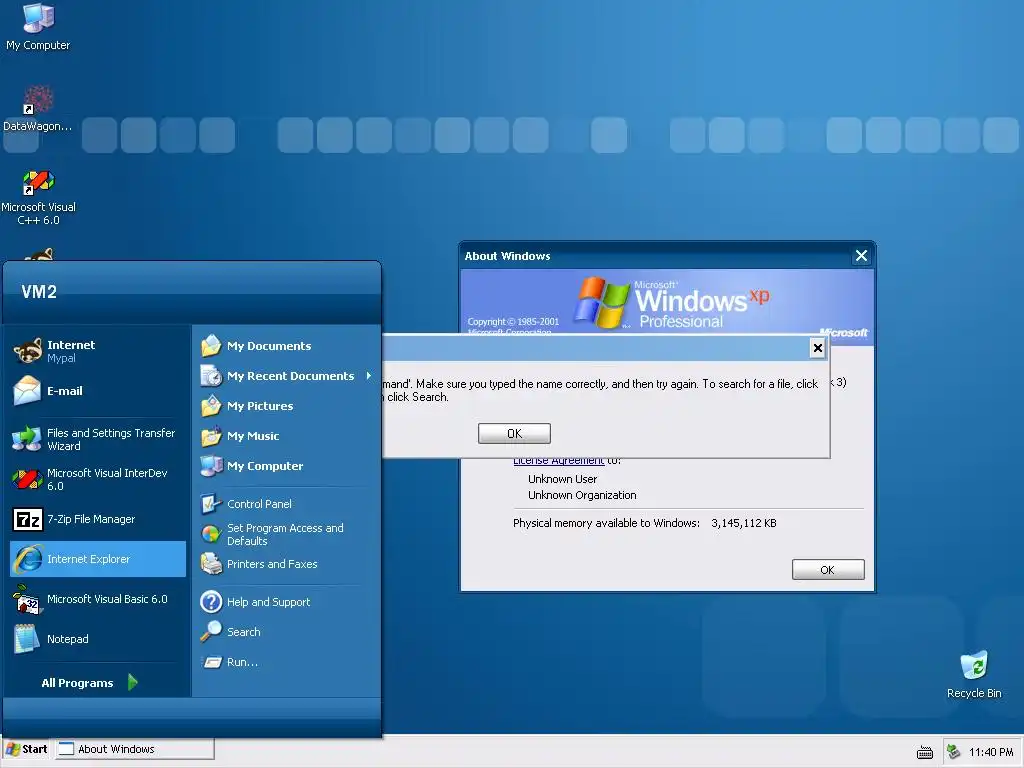The image size is (1024, 768).
Task: Open Set Program Access and Defaults icon
Action: pyautogui.click(x=211, y=534)
